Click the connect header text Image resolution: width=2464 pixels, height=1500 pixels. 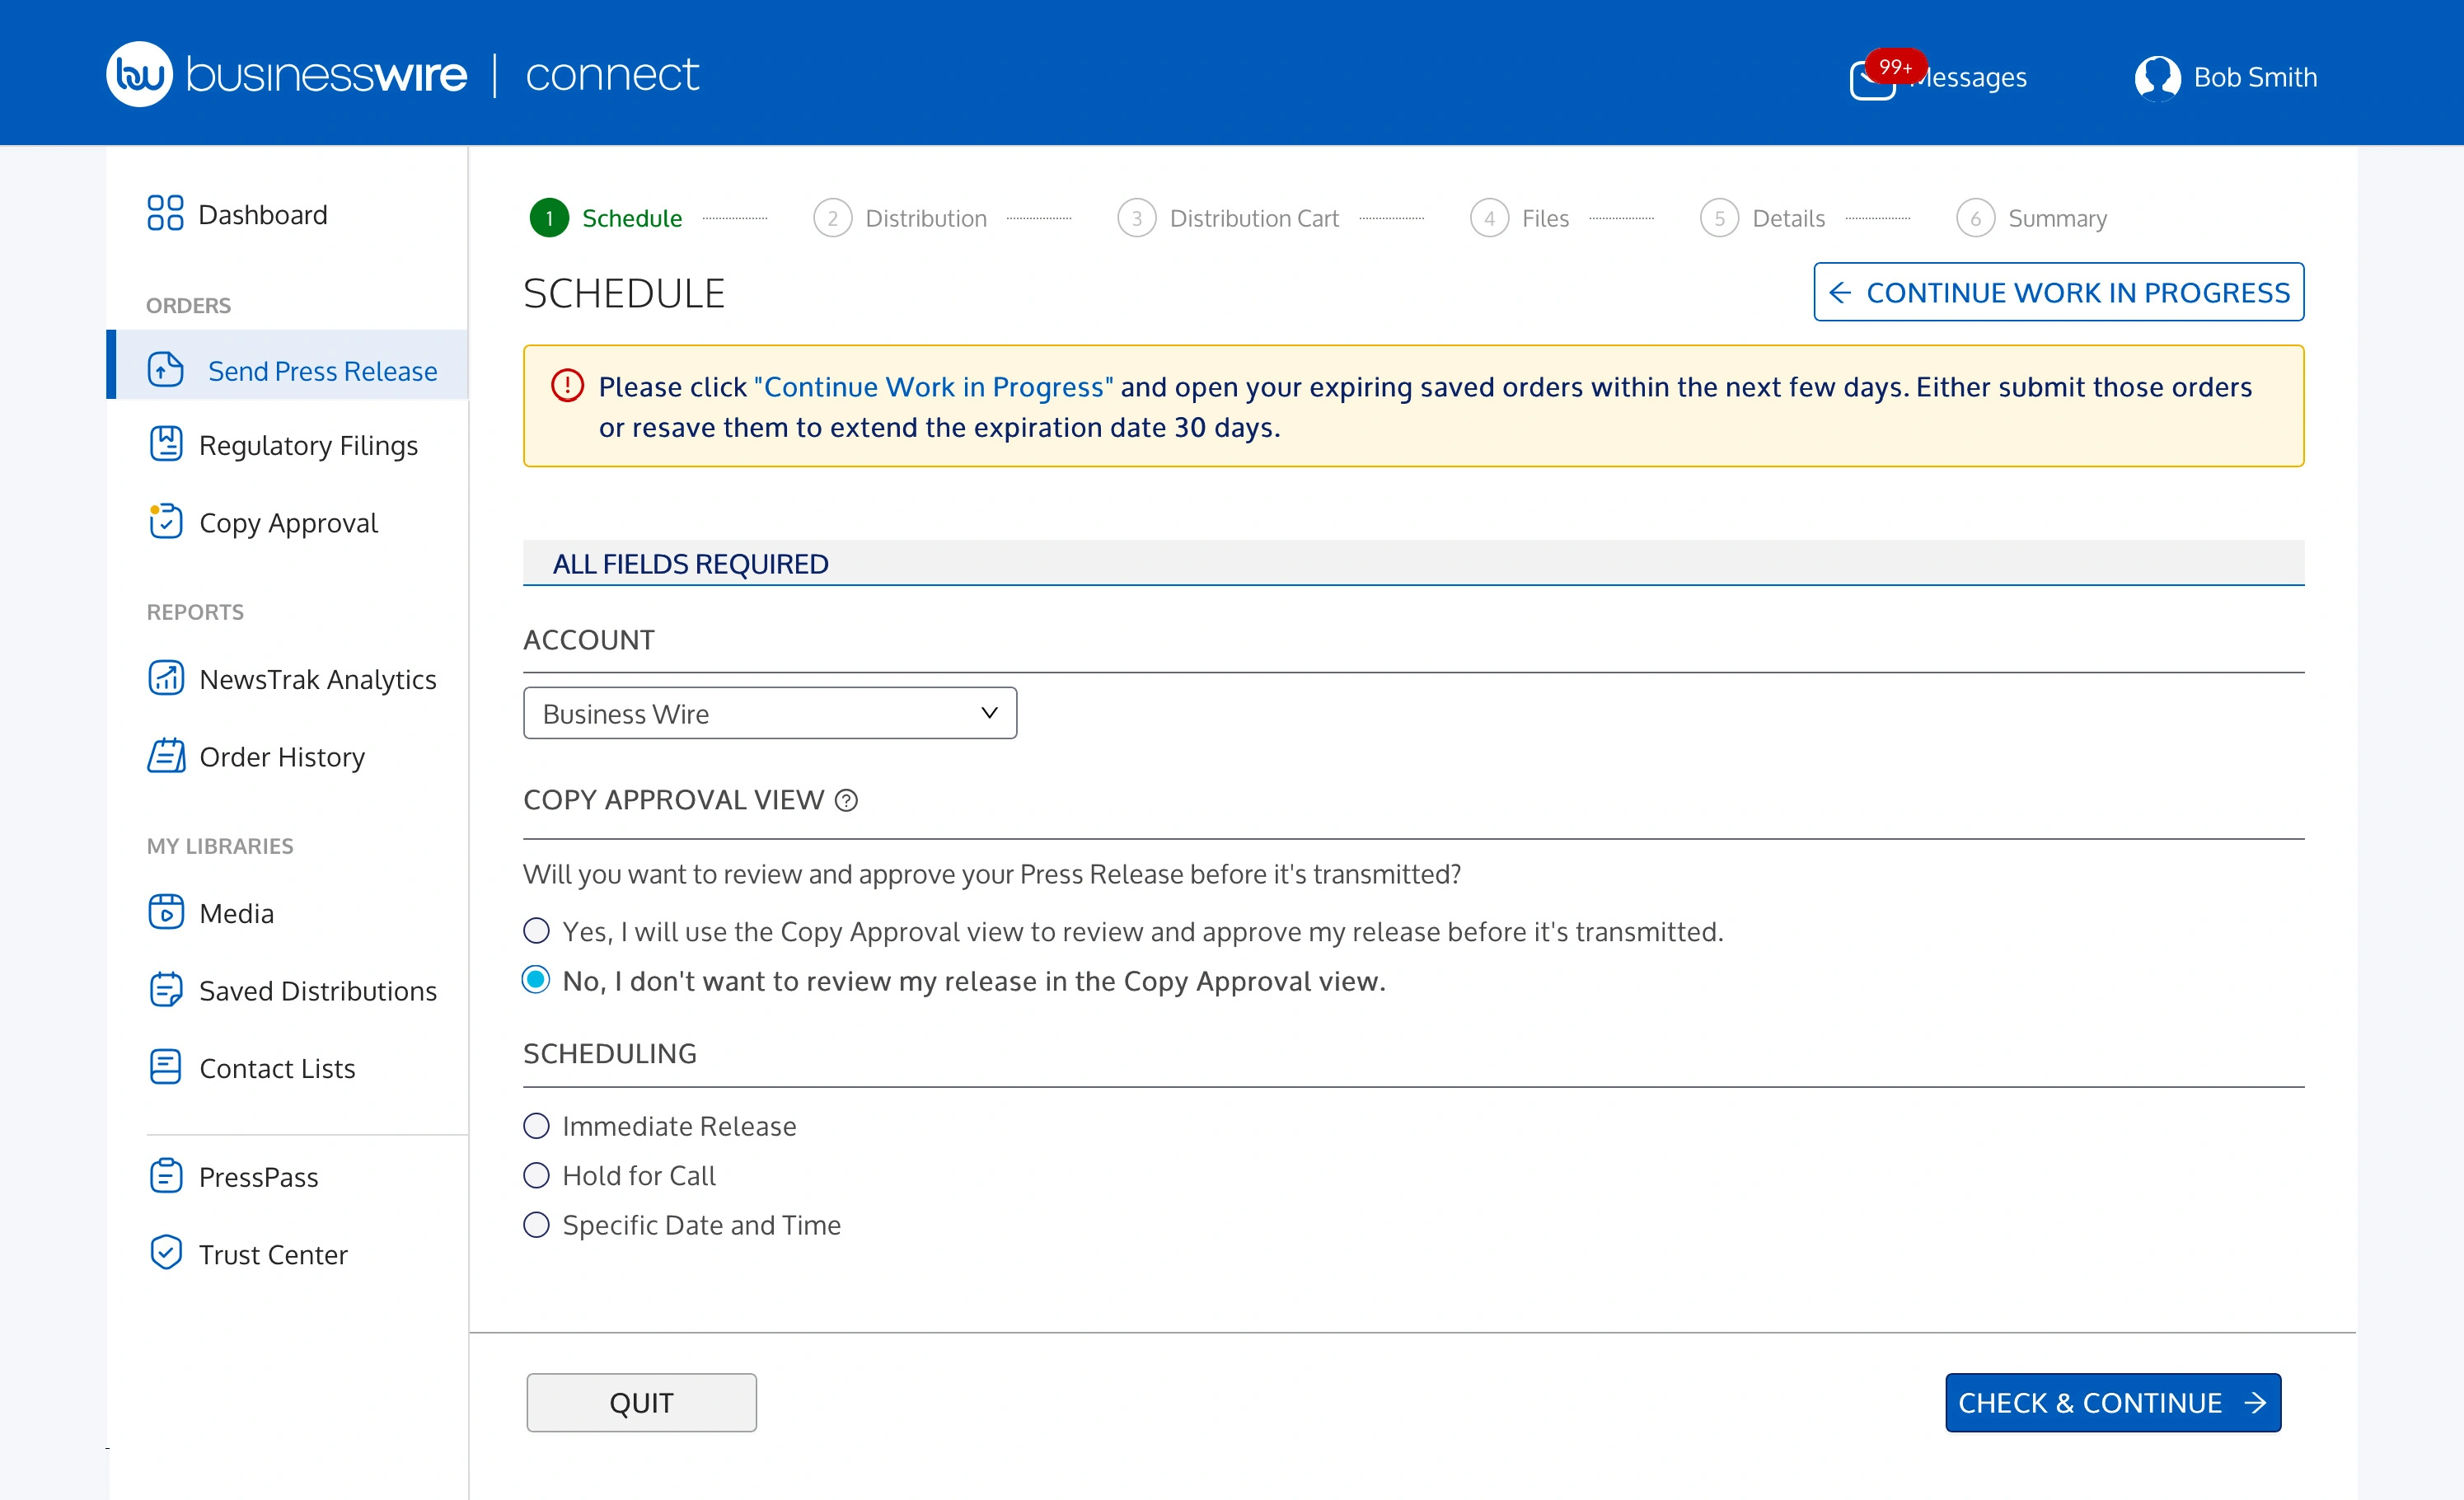[612, 75]
